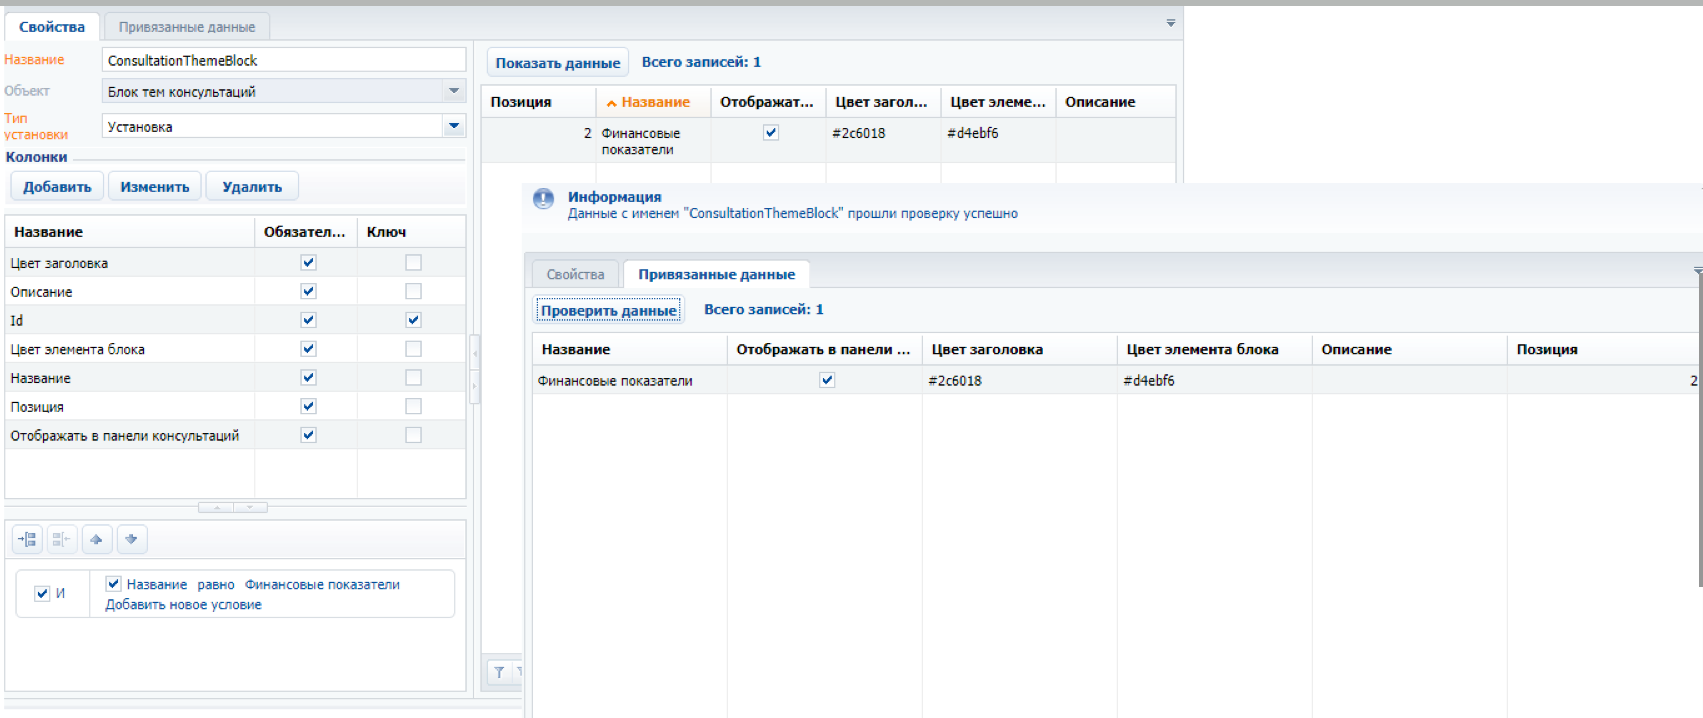The height and width of the screenshot is (718, 1703).
Task: Click the равно operator link in the filter
Action: click(x=216, y=585)
